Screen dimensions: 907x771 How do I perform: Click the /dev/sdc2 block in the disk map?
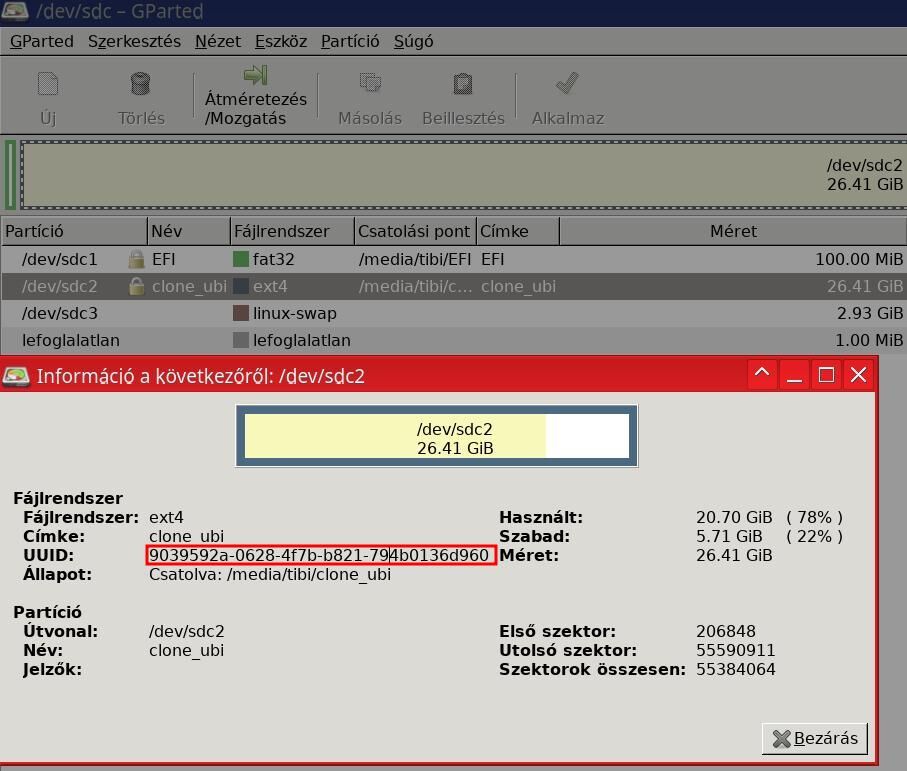[464, 175]
